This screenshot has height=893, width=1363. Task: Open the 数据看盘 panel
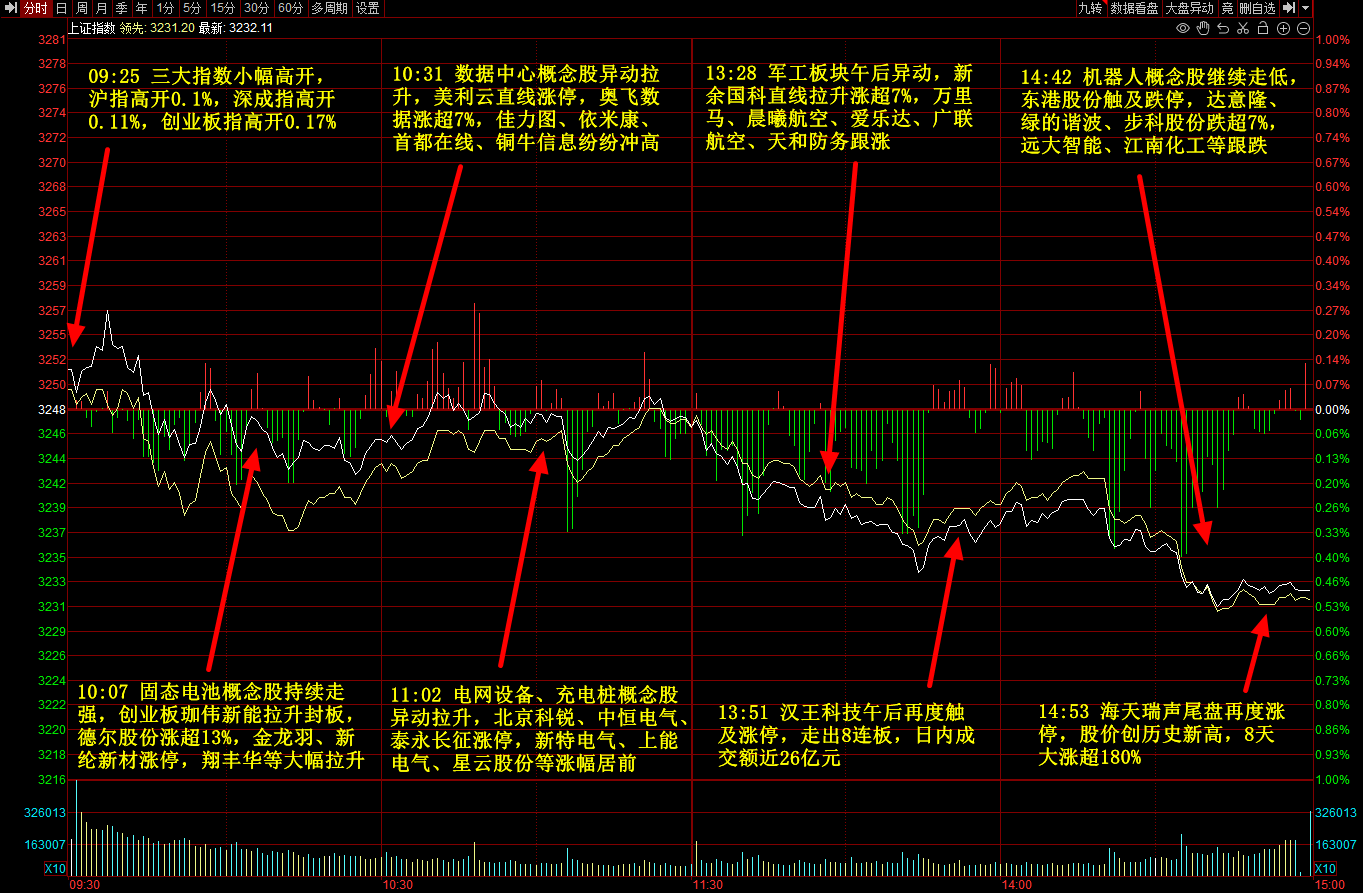pyautogui.click(x=1134, y=8)
